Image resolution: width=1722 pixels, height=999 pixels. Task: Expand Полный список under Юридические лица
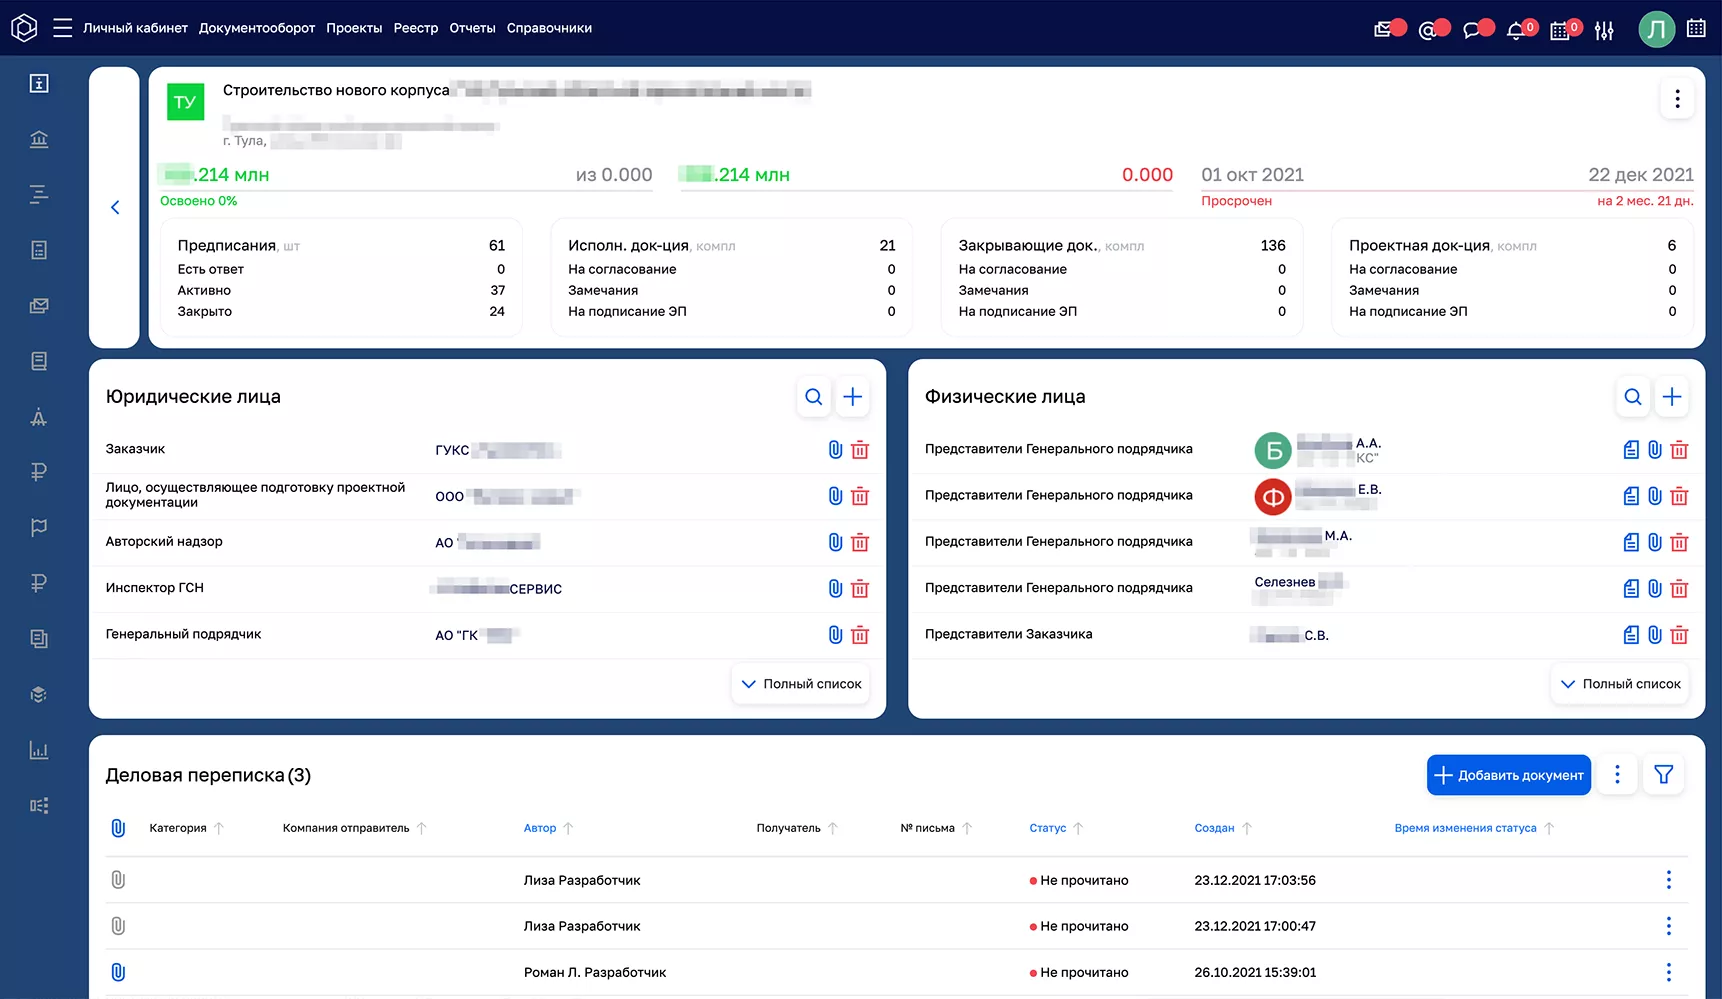[801, 684]
